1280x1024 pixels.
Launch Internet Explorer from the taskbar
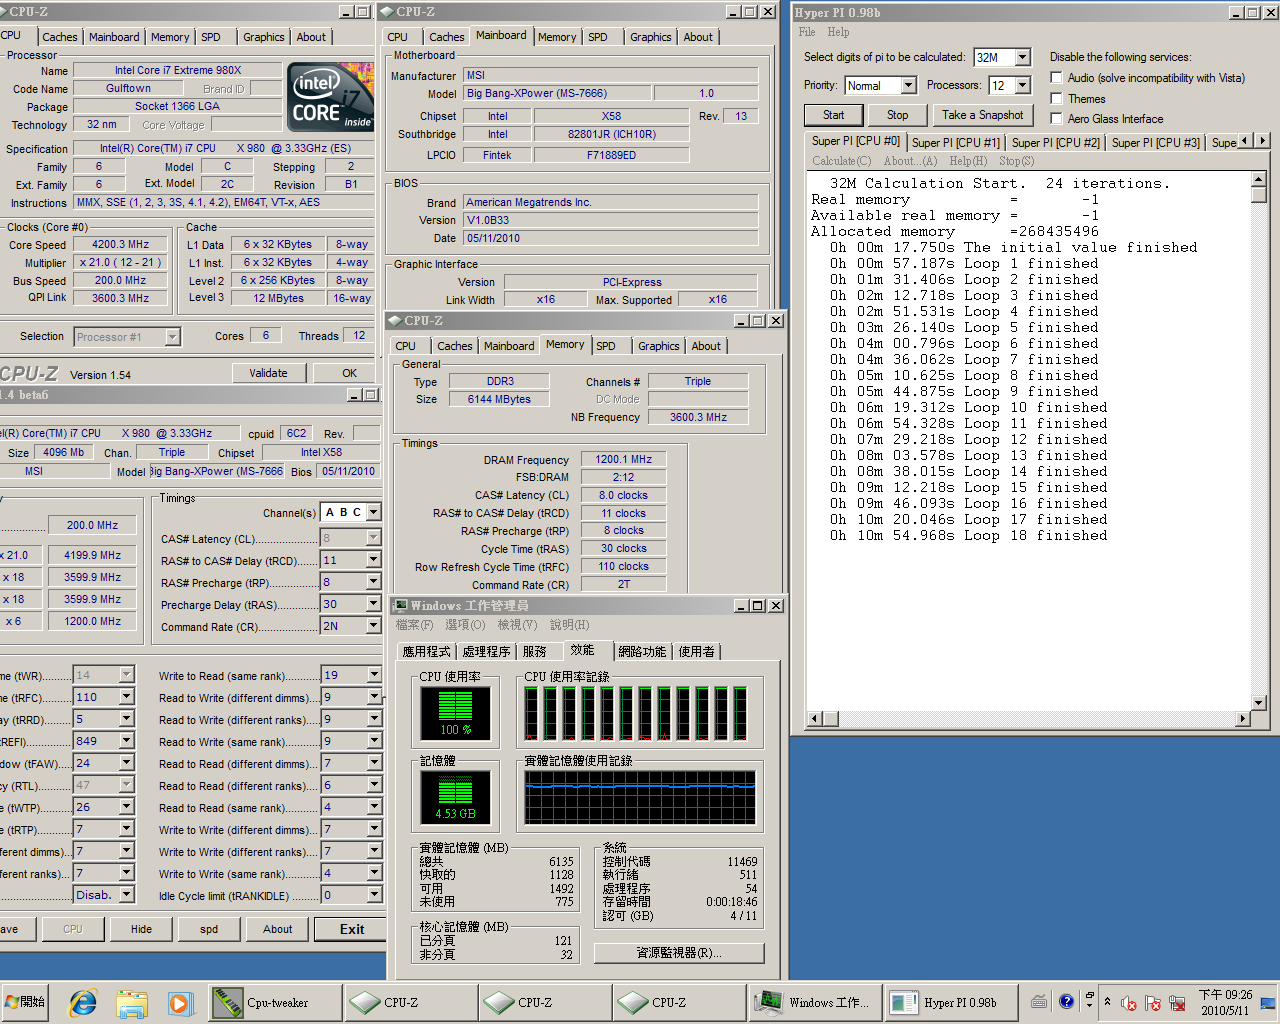(x=83, y=1002)
